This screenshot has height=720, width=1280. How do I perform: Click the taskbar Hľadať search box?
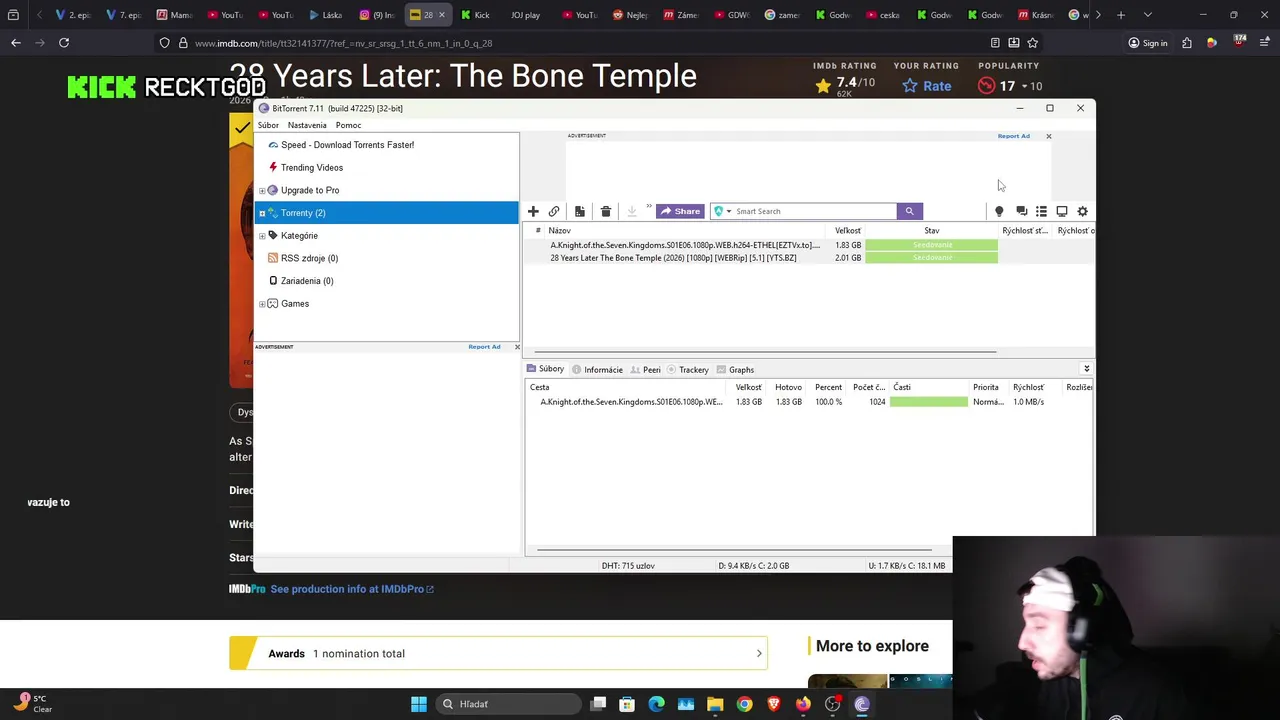[x=507, y=704]
